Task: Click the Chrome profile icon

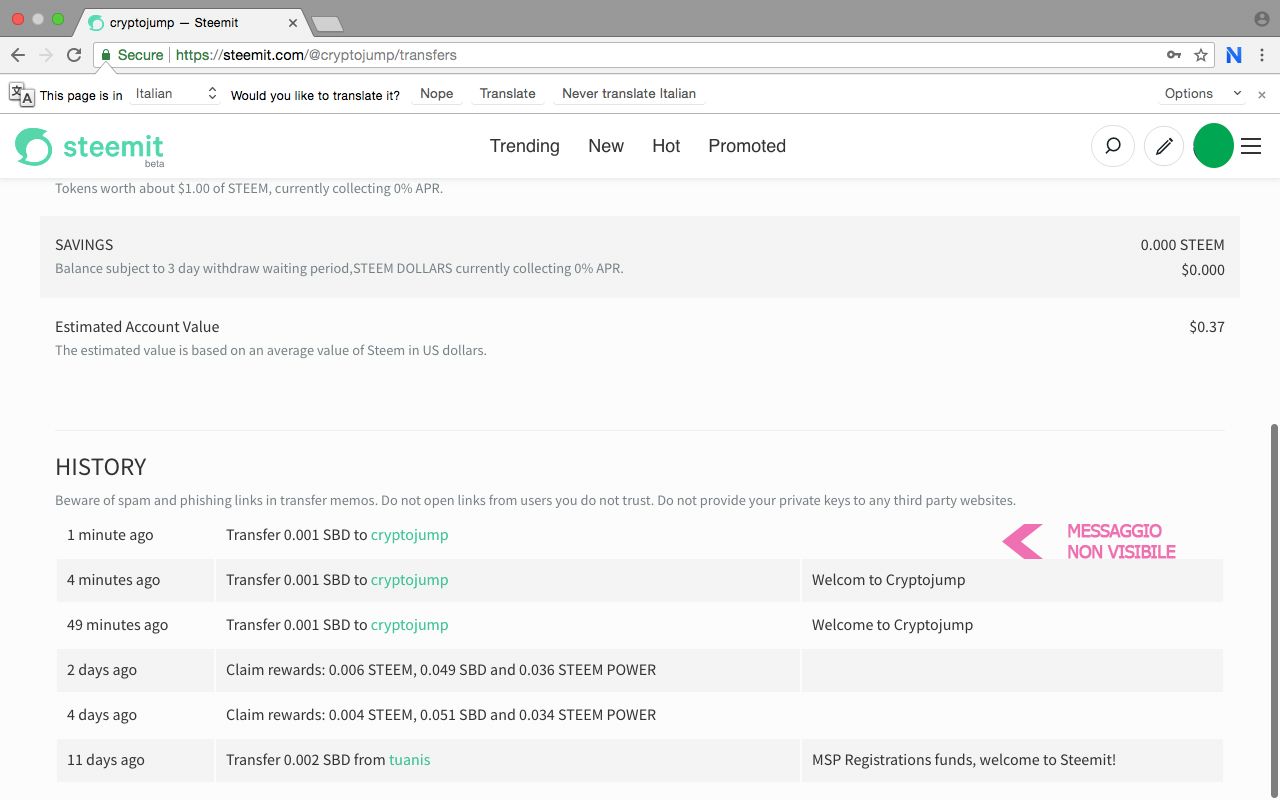Action: pos(1261,19)
